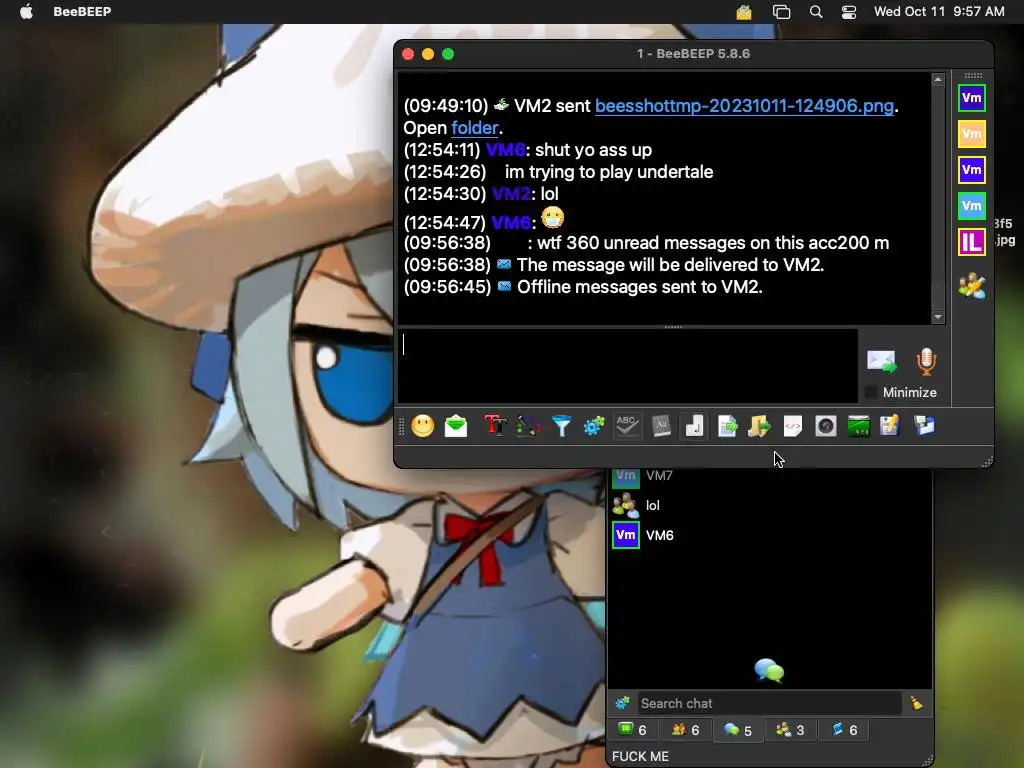Screen dimensions: 1024x768
Task: Switch to the green screen tab showing 6
Action: (632, 730)
